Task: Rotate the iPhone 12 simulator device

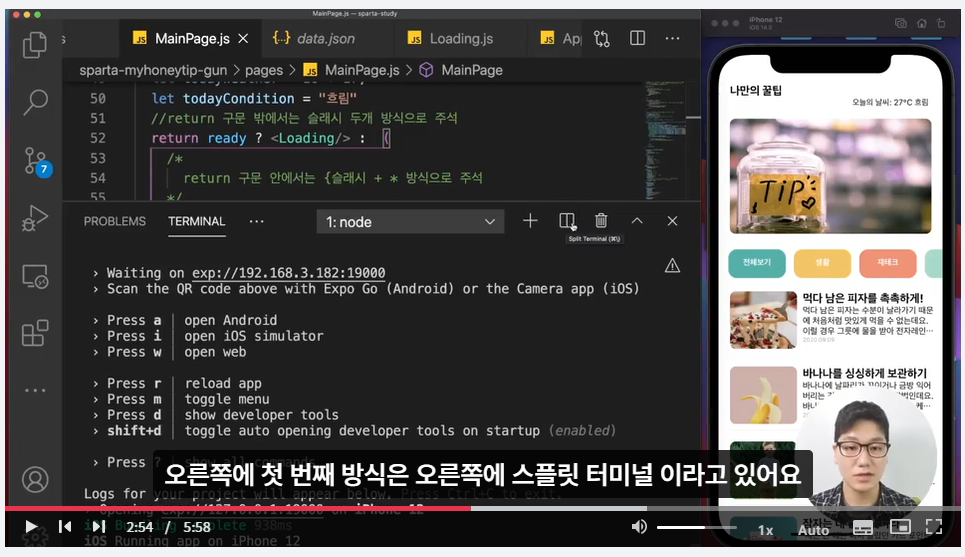Action: 941,23
